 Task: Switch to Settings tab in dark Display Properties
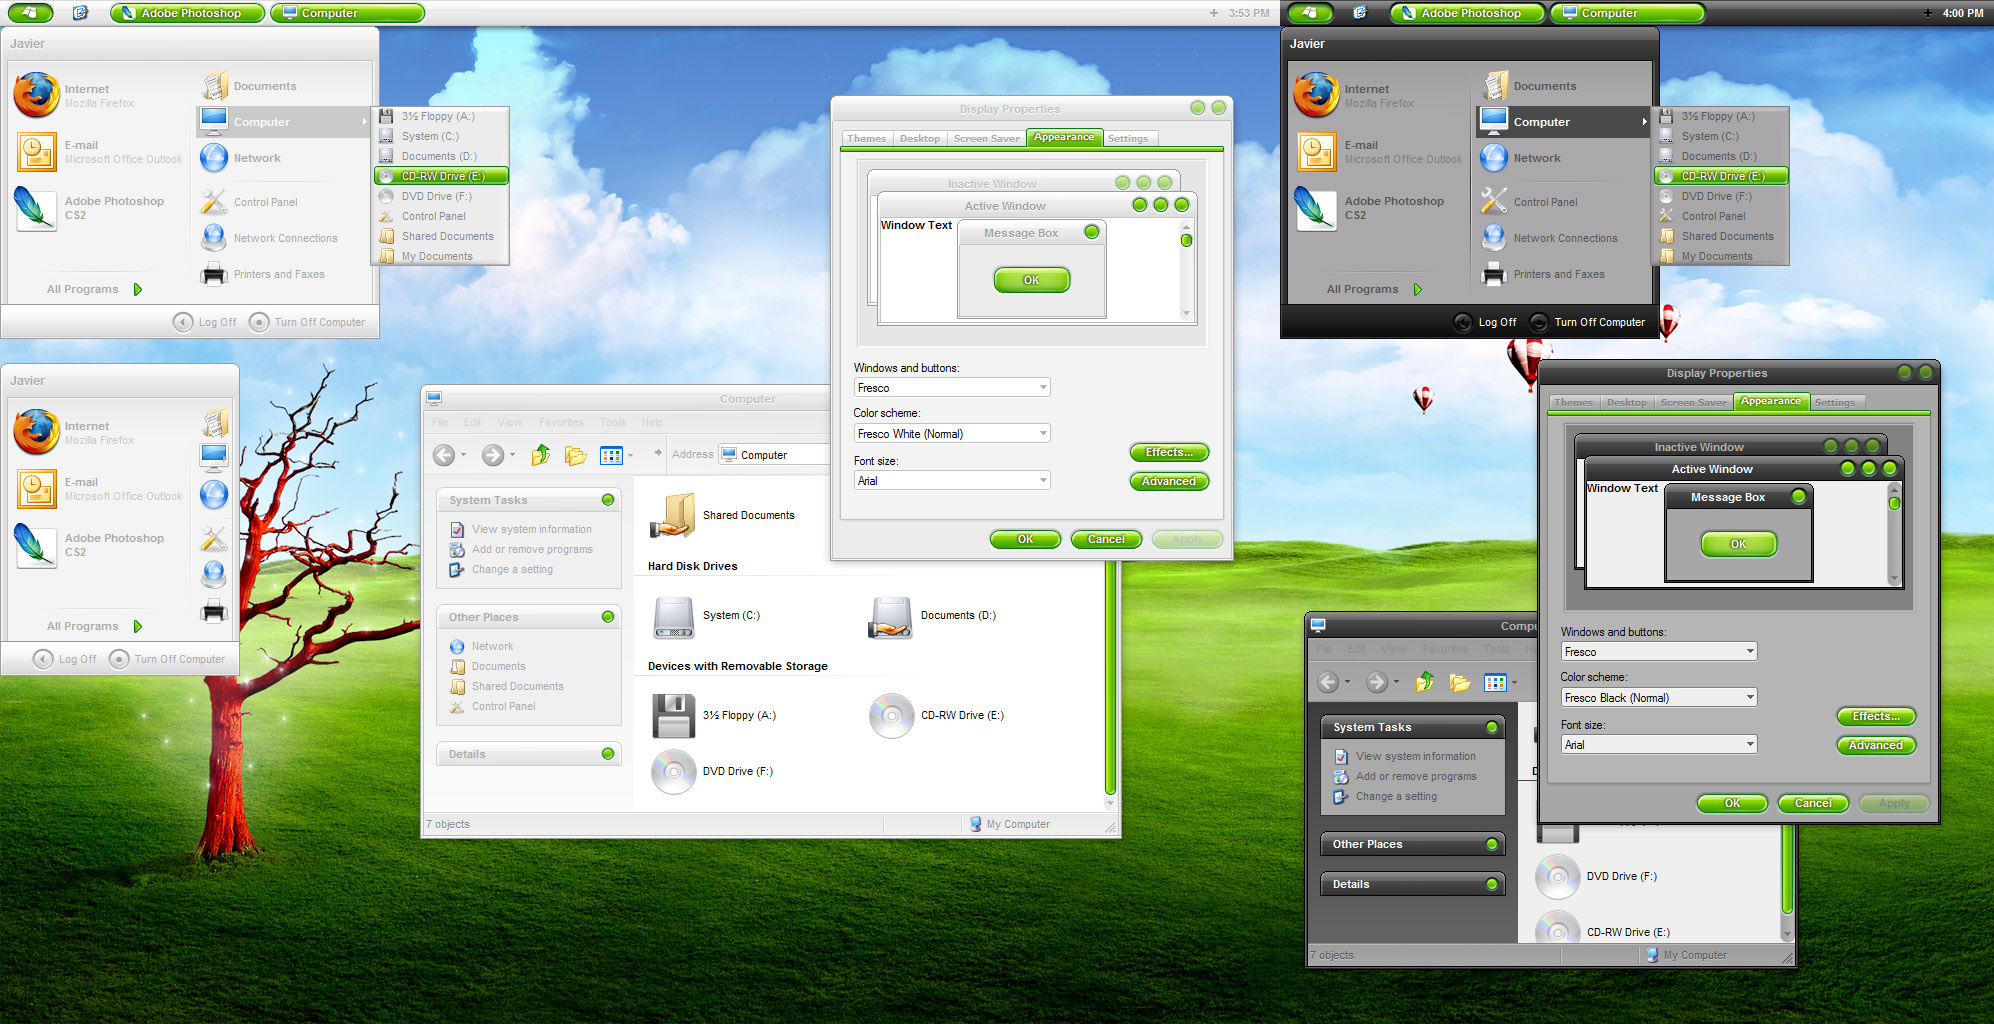pyautogui.click(x=1834, y=403)
